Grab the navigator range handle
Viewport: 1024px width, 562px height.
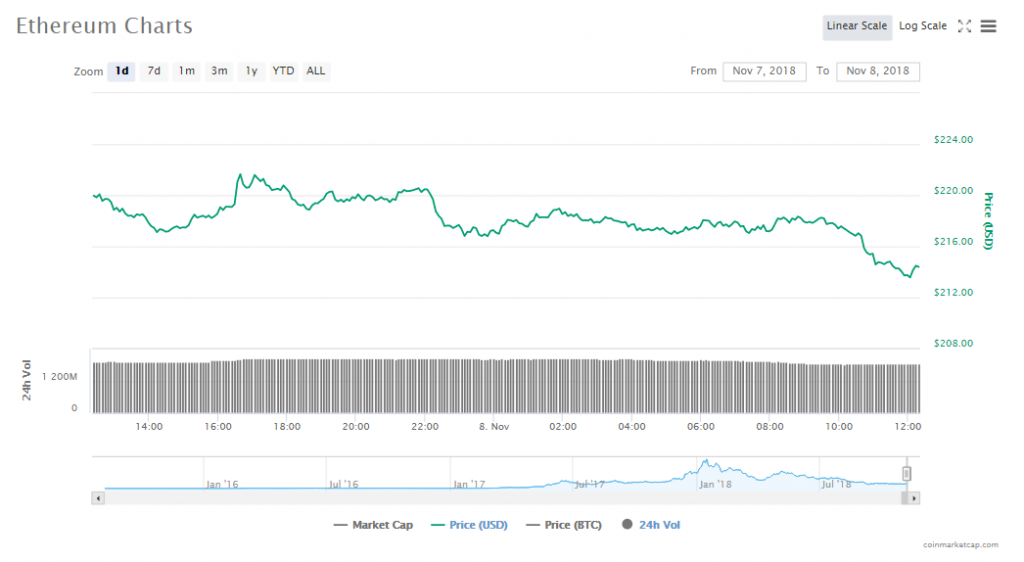coord(907,474)
